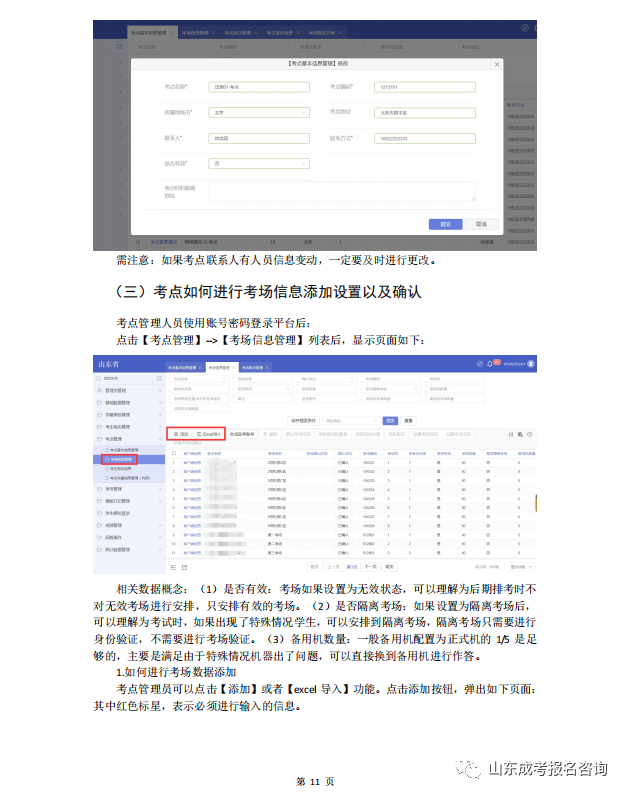Click the 考点地址 input field

(424, 113)
